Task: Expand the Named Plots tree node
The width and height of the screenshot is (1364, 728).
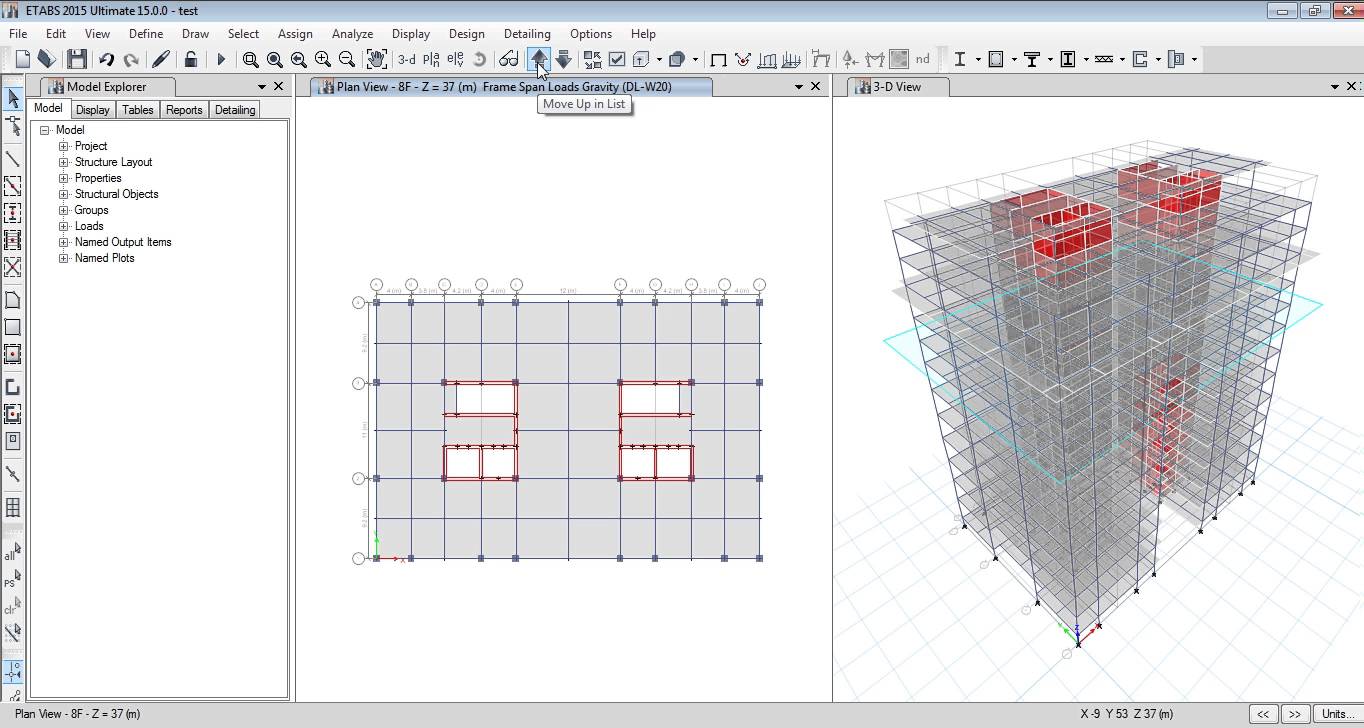Action: click(x=64, y=258)
